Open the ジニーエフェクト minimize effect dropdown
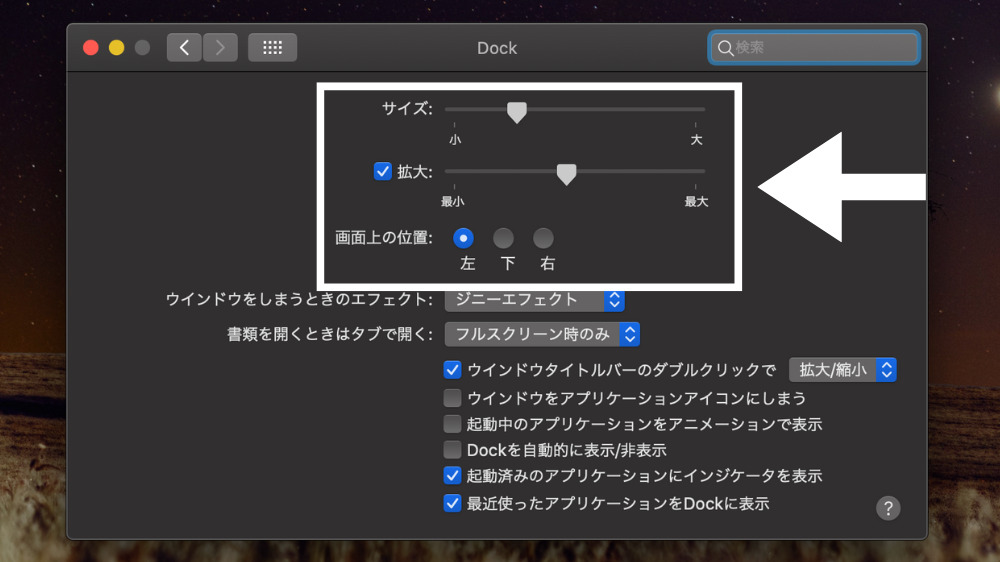Screen dimensions: 1000x562 click(534, 299)
